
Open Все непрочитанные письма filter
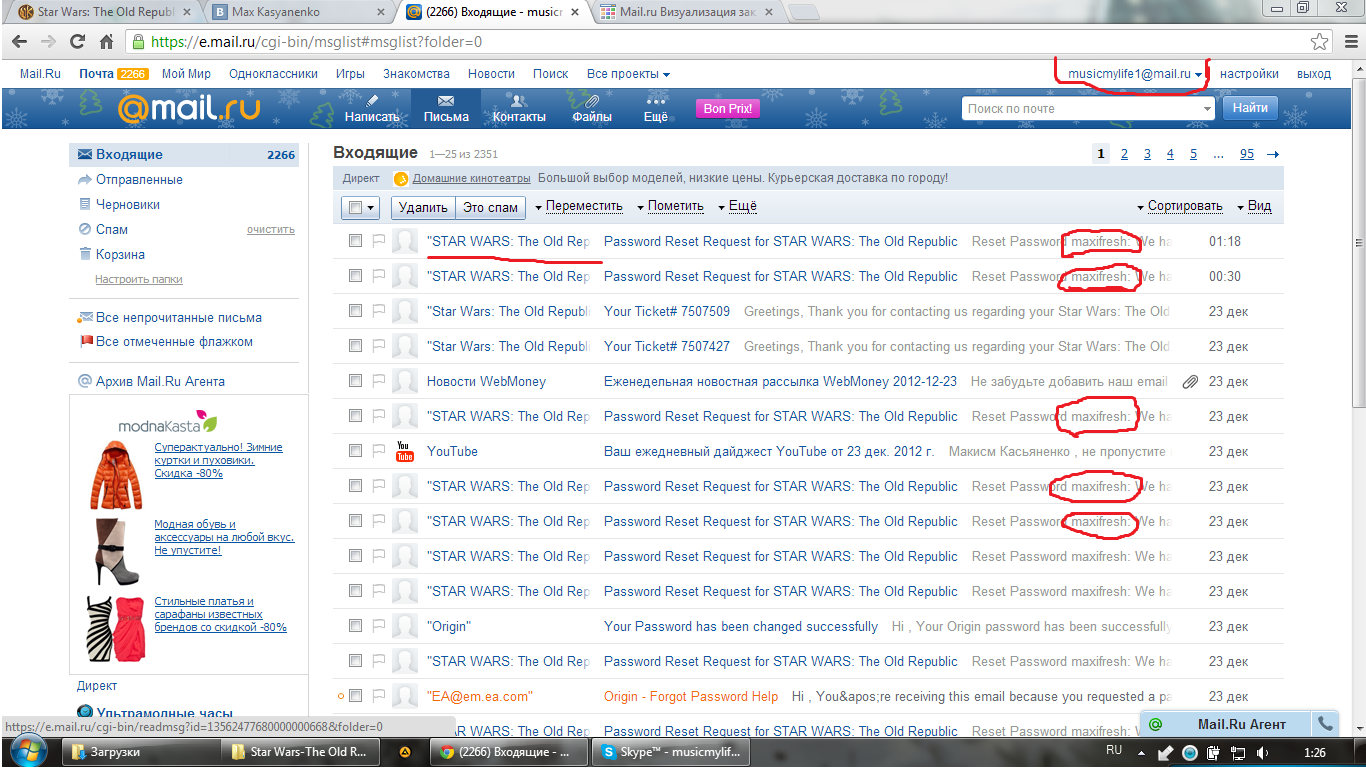click(x=179, y=317)
